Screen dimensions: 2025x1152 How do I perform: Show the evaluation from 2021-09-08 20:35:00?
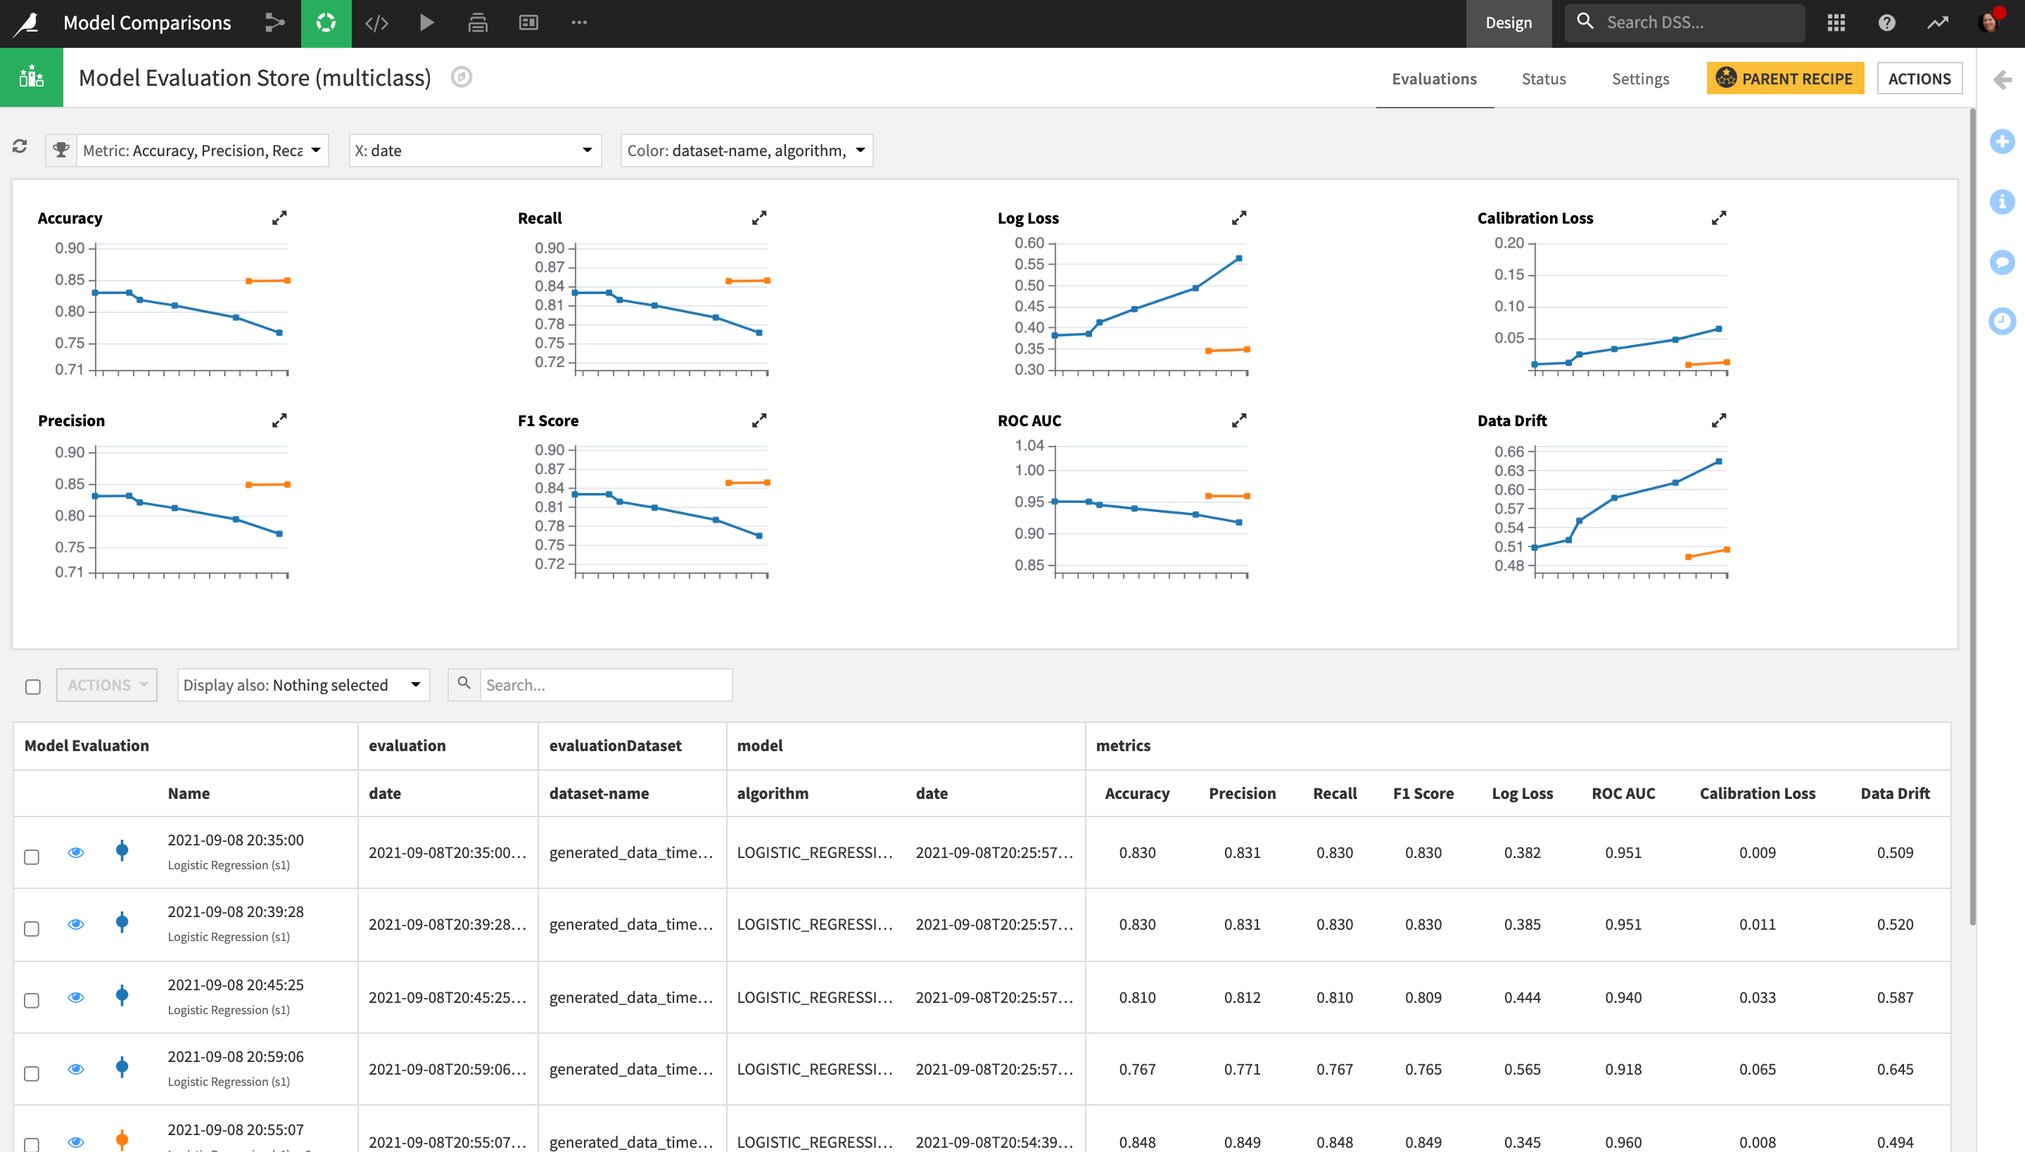[x=75, y=853]
